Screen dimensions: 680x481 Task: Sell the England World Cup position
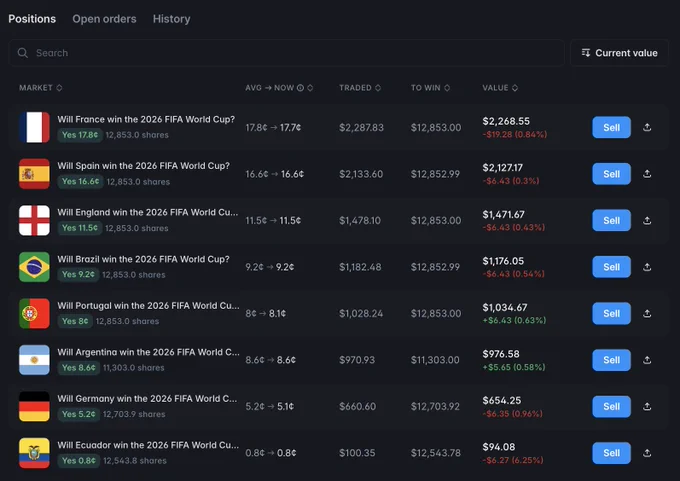[x=611, y=220]
